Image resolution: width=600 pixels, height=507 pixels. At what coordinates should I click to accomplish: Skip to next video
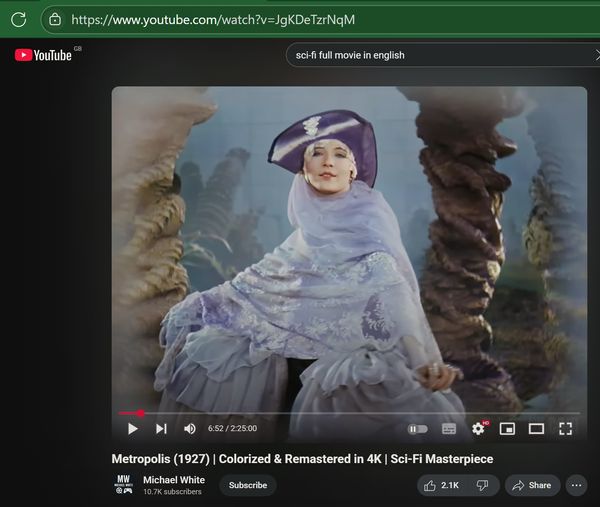161,429
